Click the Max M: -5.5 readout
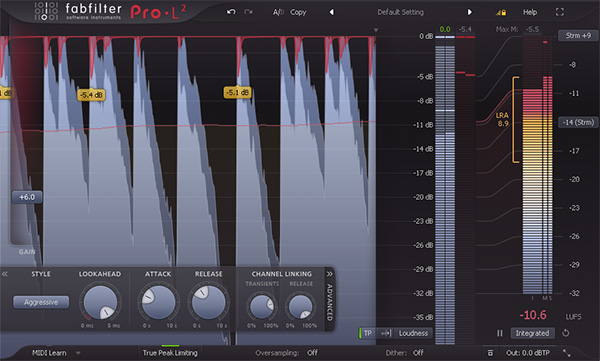Screen dimensions: 600x361 (x=517, y=29)
